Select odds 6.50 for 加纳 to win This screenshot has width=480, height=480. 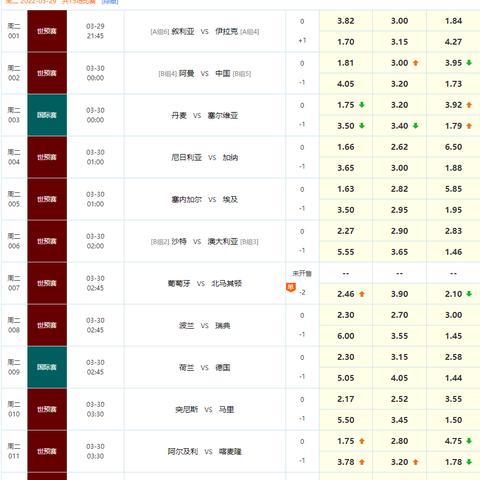tap(453, 147)
